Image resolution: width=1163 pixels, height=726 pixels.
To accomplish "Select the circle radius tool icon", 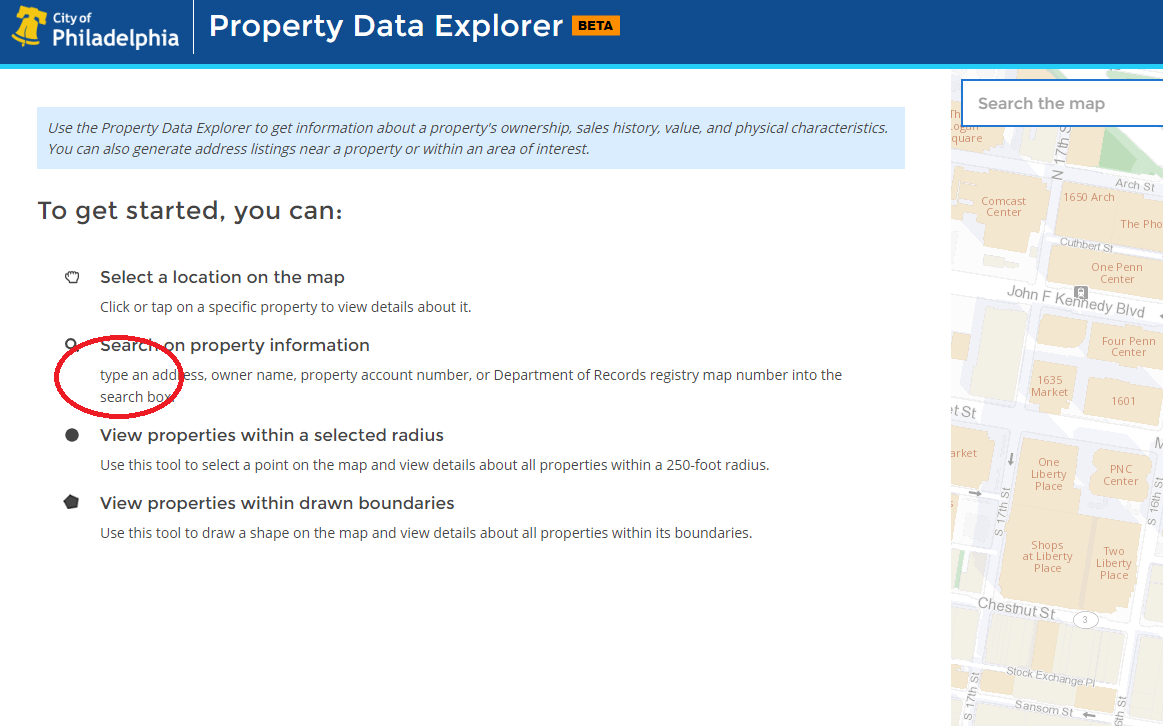I will point(70,434).
